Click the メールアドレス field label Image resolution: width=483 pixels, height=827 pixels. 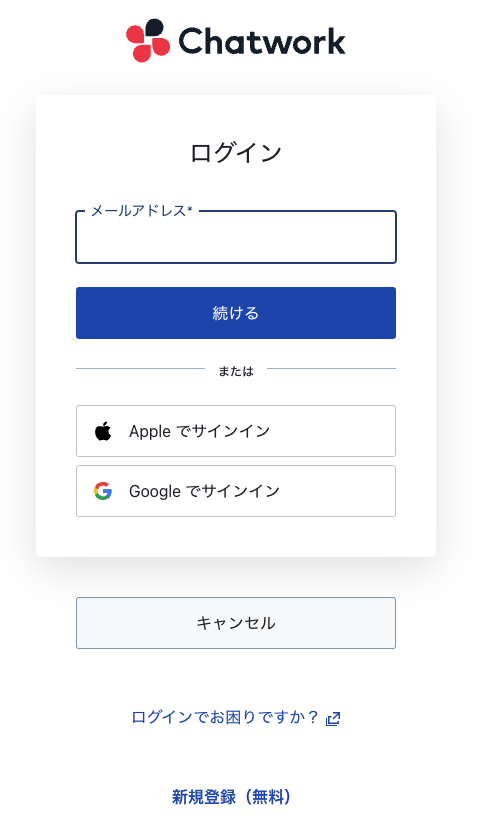tap(139, 211)
